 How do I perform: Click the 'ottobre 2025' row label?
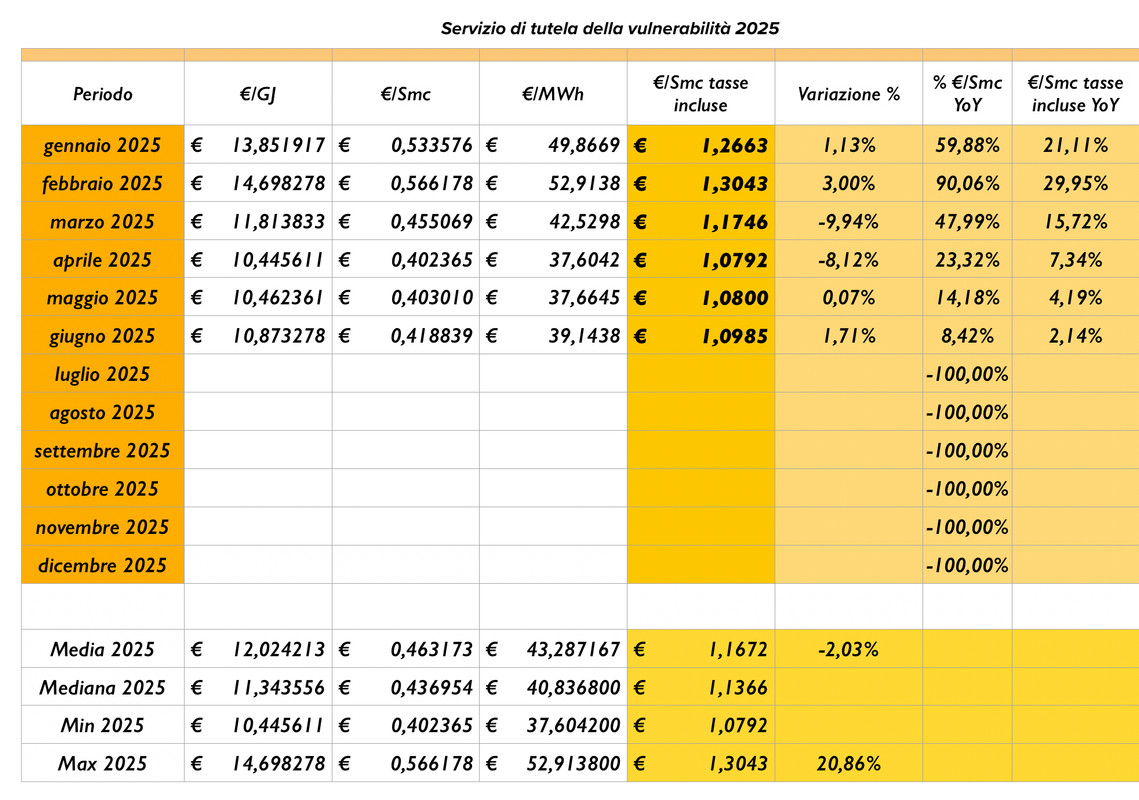click(x=102, y=488)
